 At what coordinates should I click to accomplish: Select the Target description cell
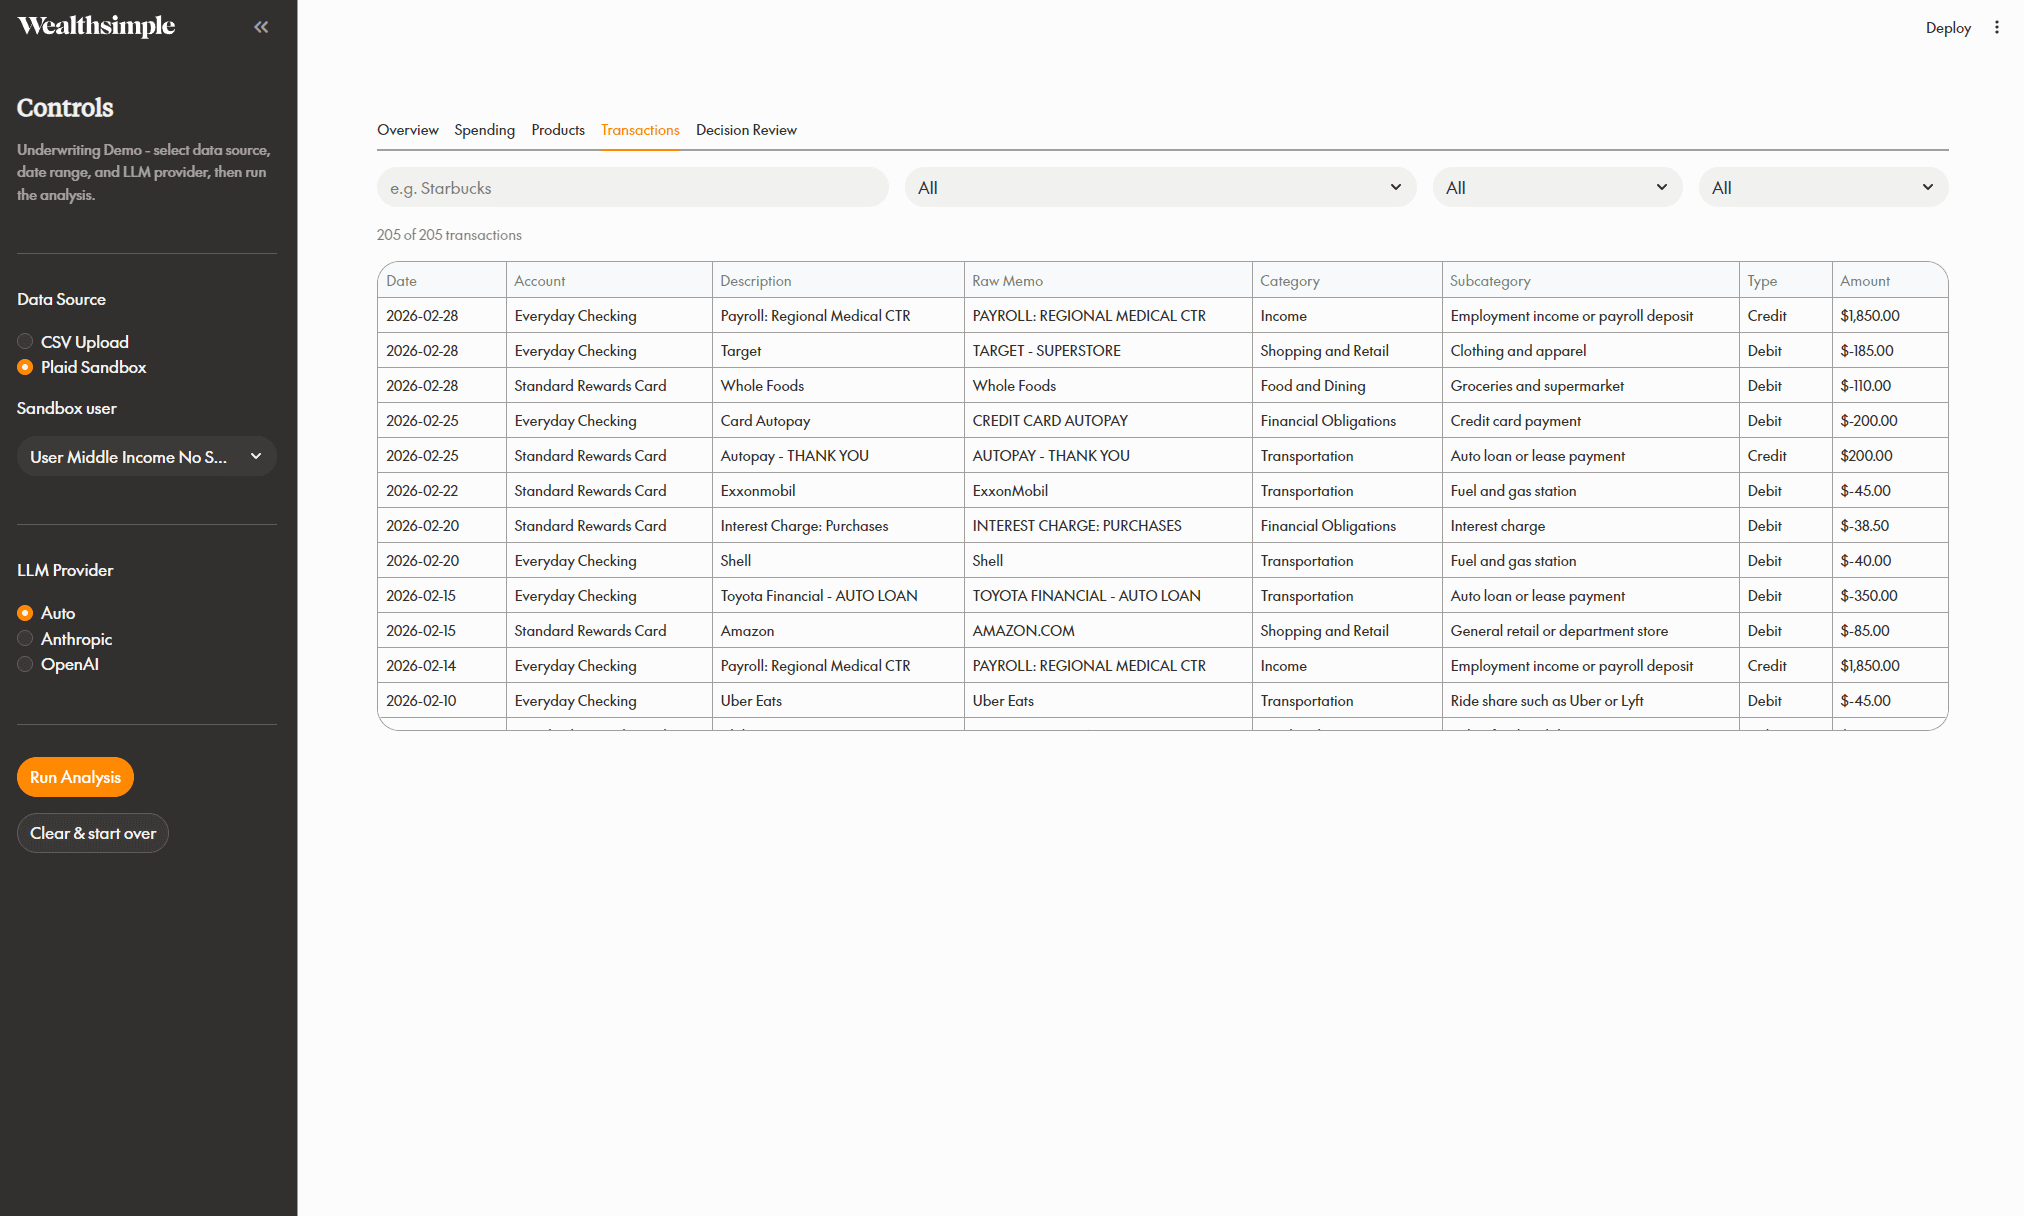838,351
